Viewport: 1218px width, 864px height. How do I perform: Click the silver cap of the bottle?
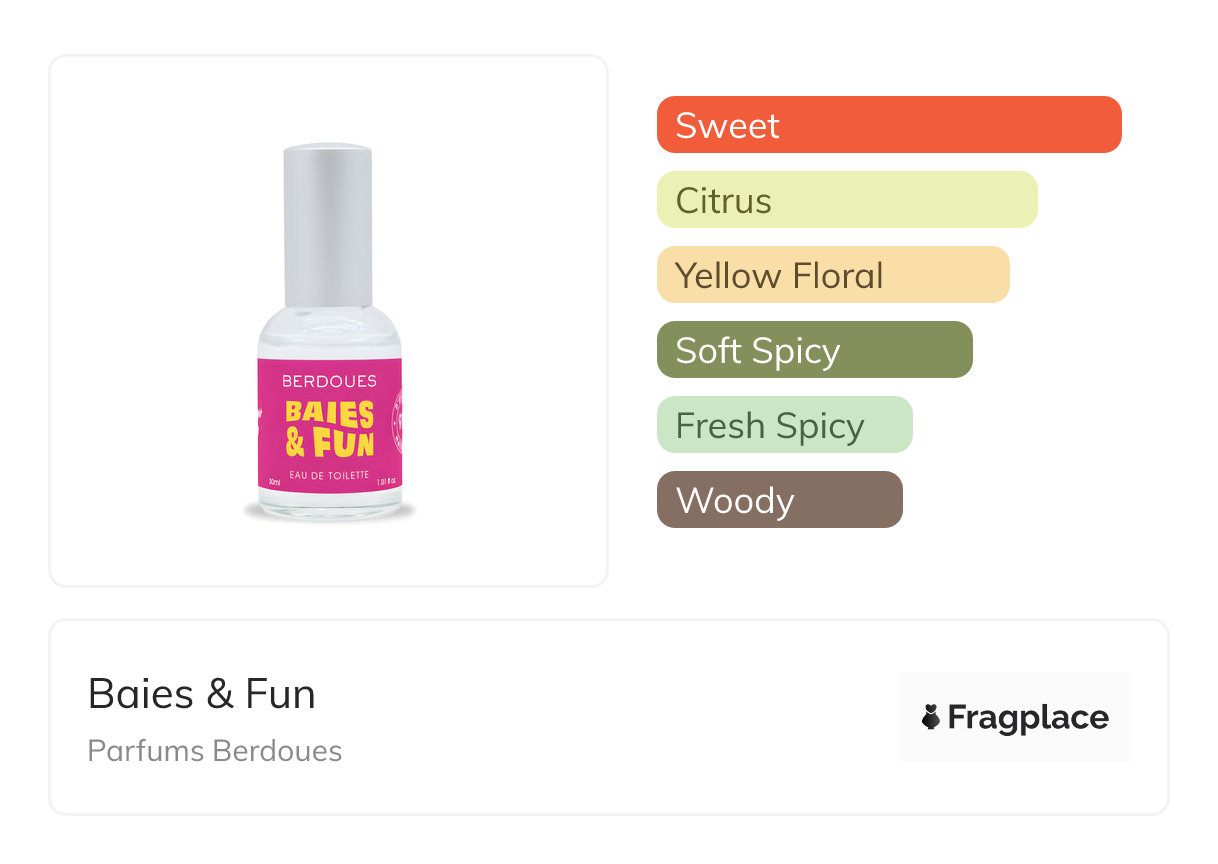coord(328,225)
